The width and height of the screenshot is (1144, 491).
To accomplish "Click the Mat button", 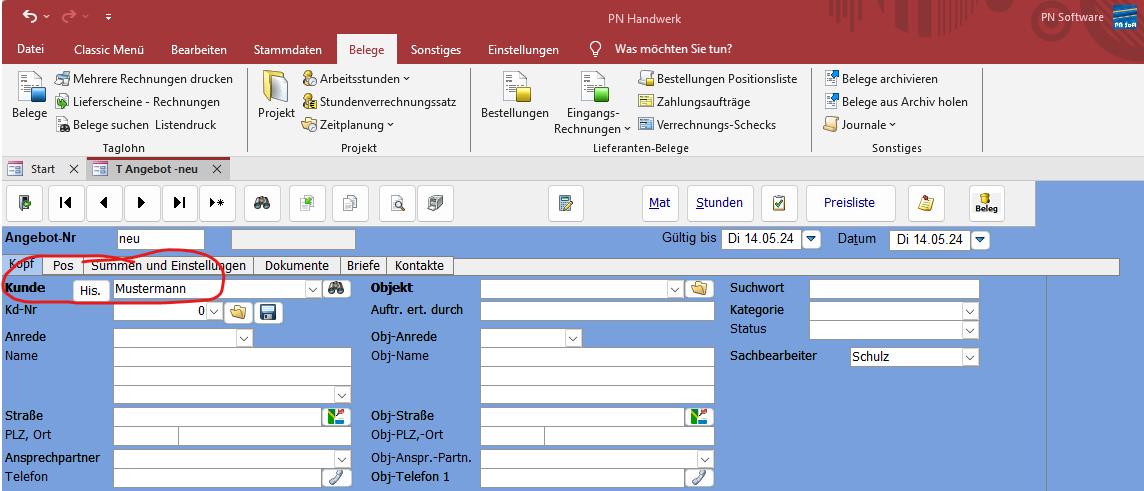I will 660,203.
